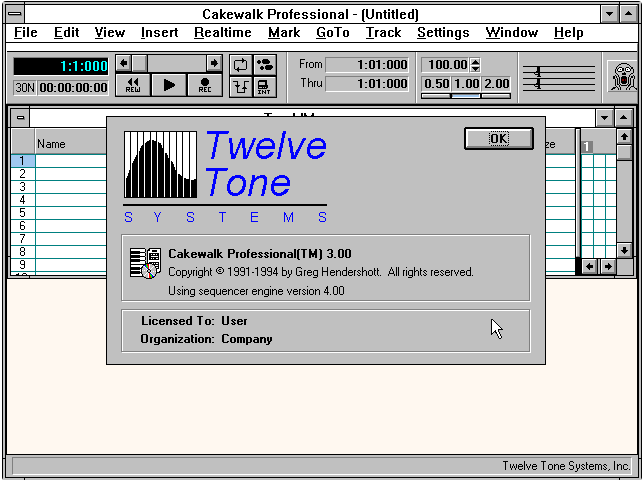Click left arrow of position scrollbar
The width and height of the screenshot is (643, 480).
(123, 64)
